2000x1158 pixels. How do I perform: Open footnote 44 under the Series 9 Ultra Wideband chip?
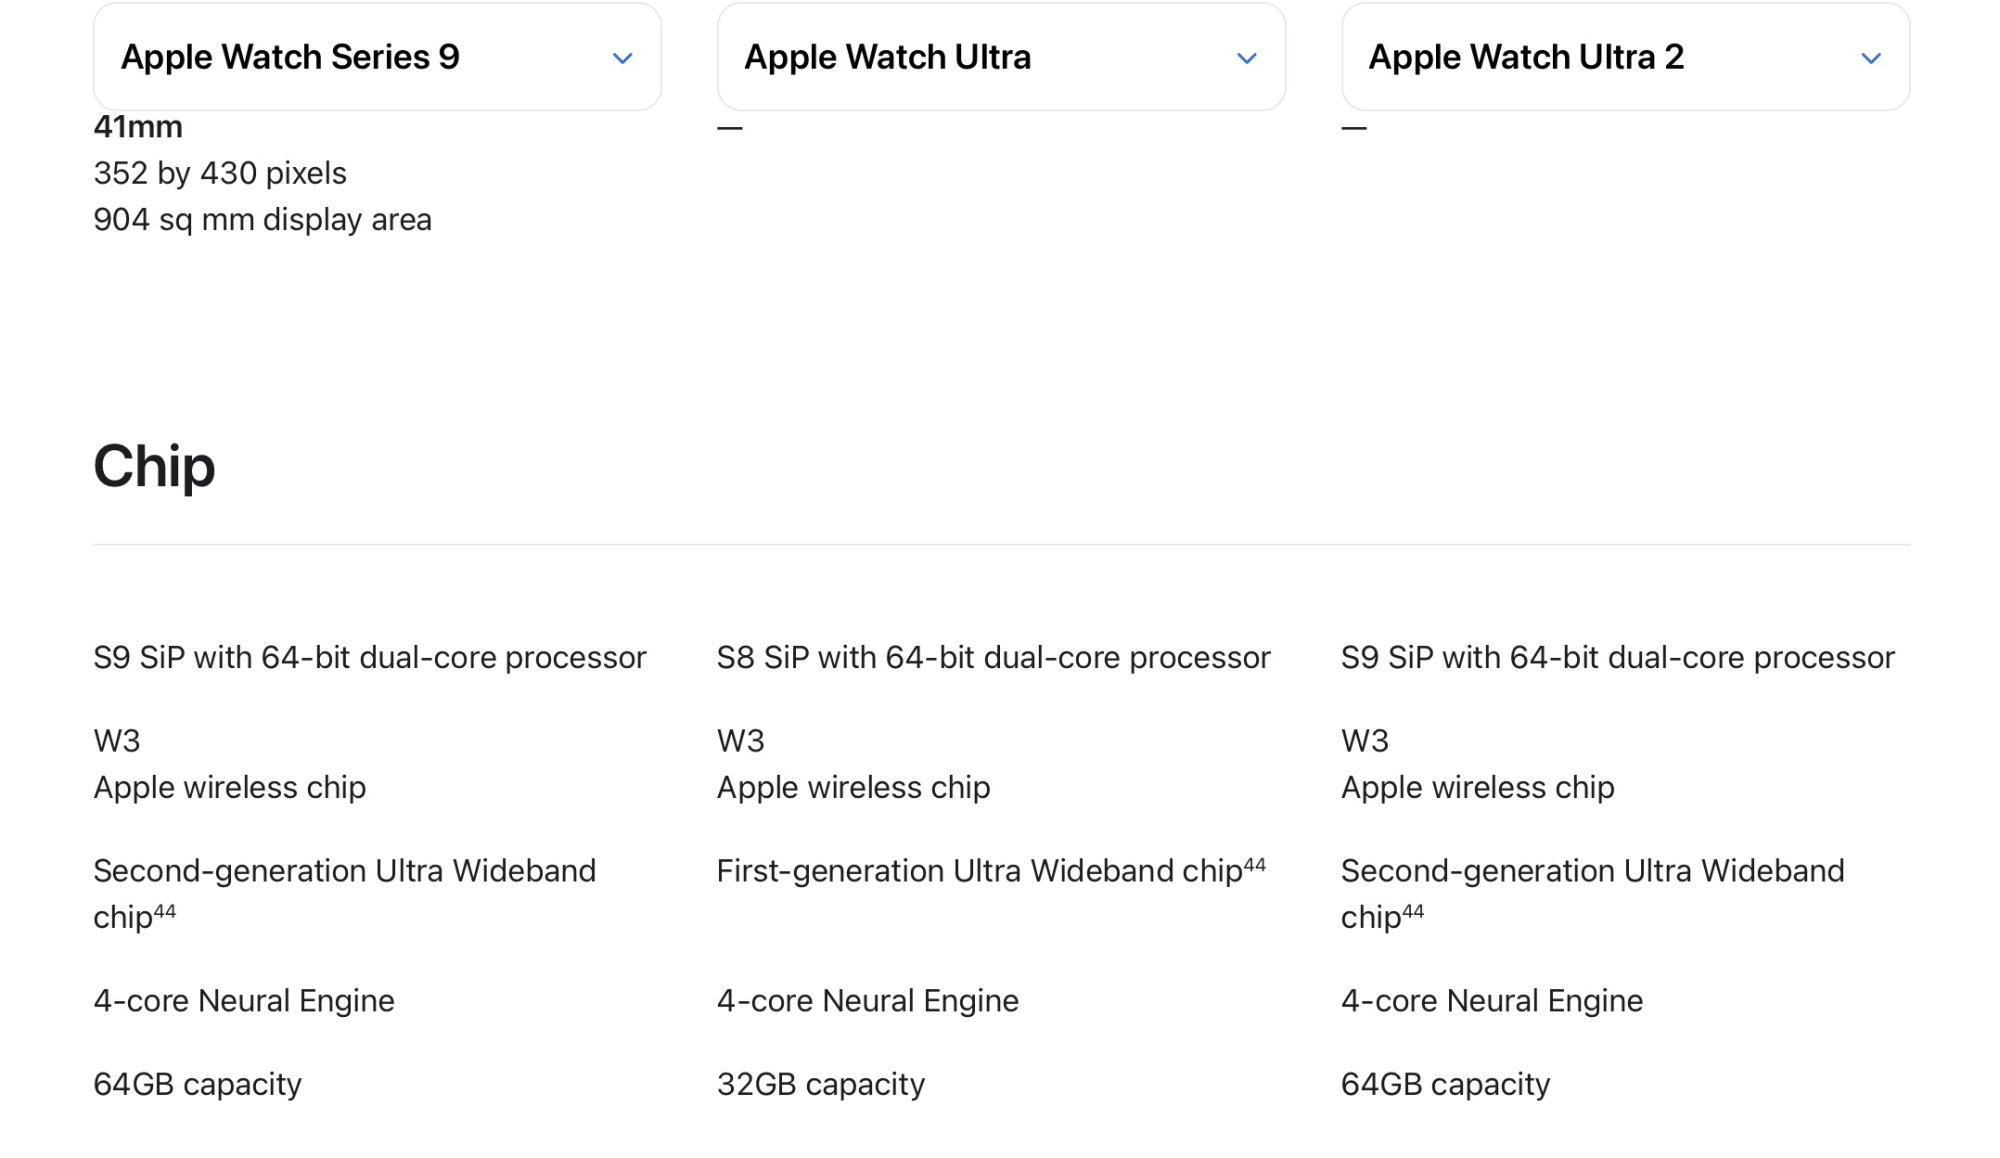tap(165, 911)
